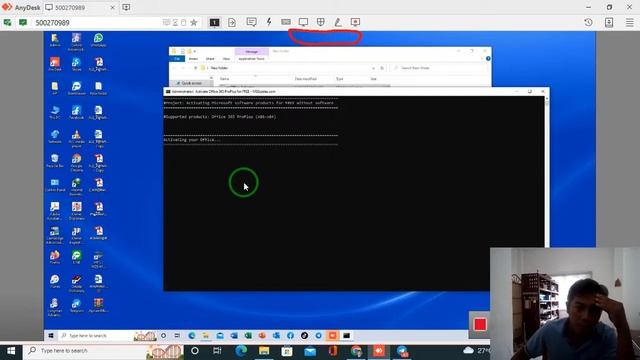Open Recycle Bin on remote desktop
The width and height of the screenshot is (640, 360).
55,160
